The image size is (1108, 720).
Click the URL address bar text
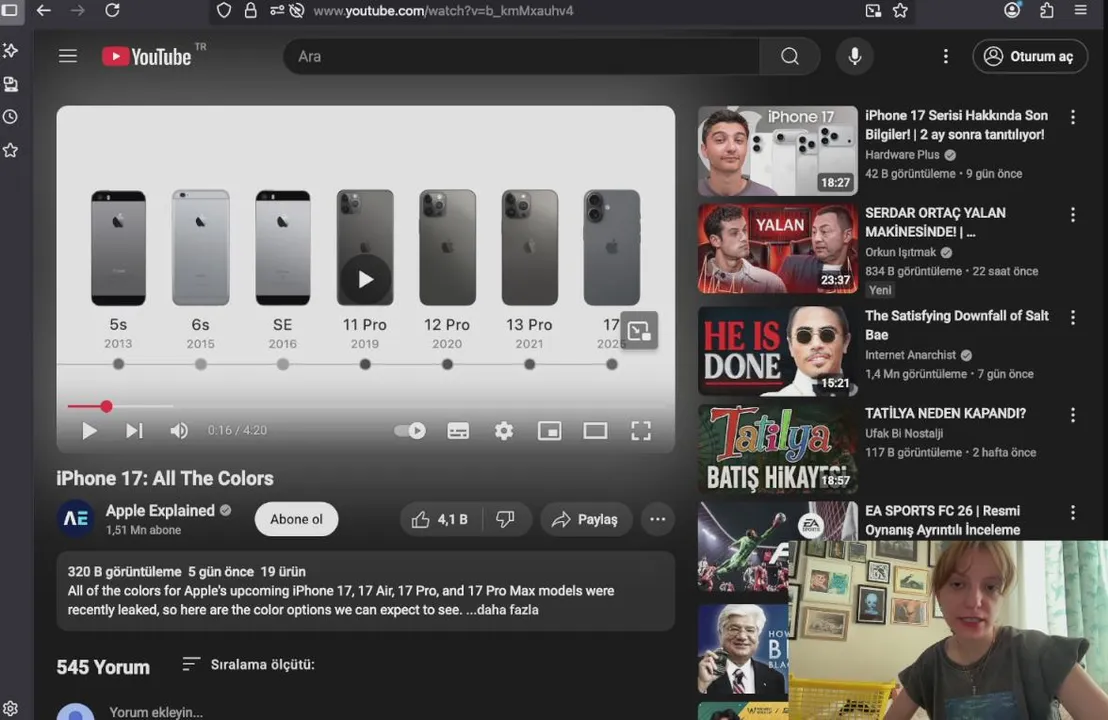coord(443,11)
